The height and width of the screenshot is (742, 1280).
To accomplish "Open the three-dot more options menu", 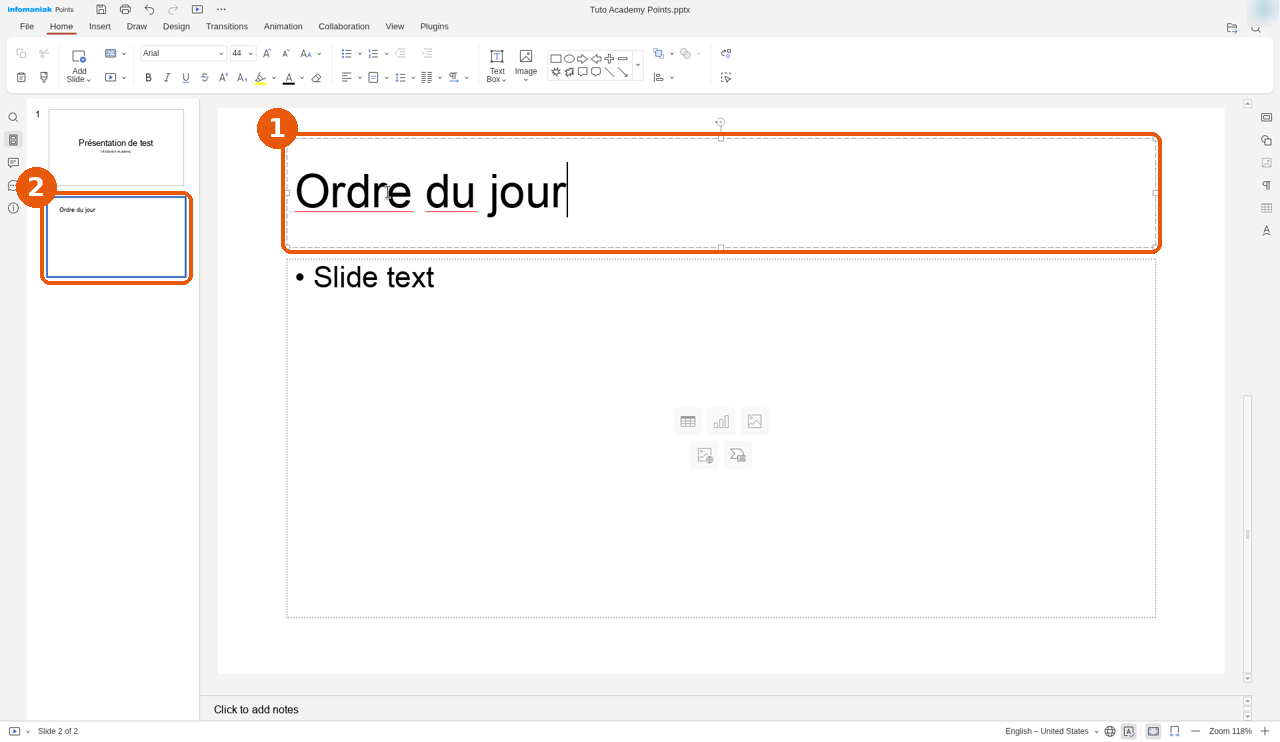I will click(221, 9).
